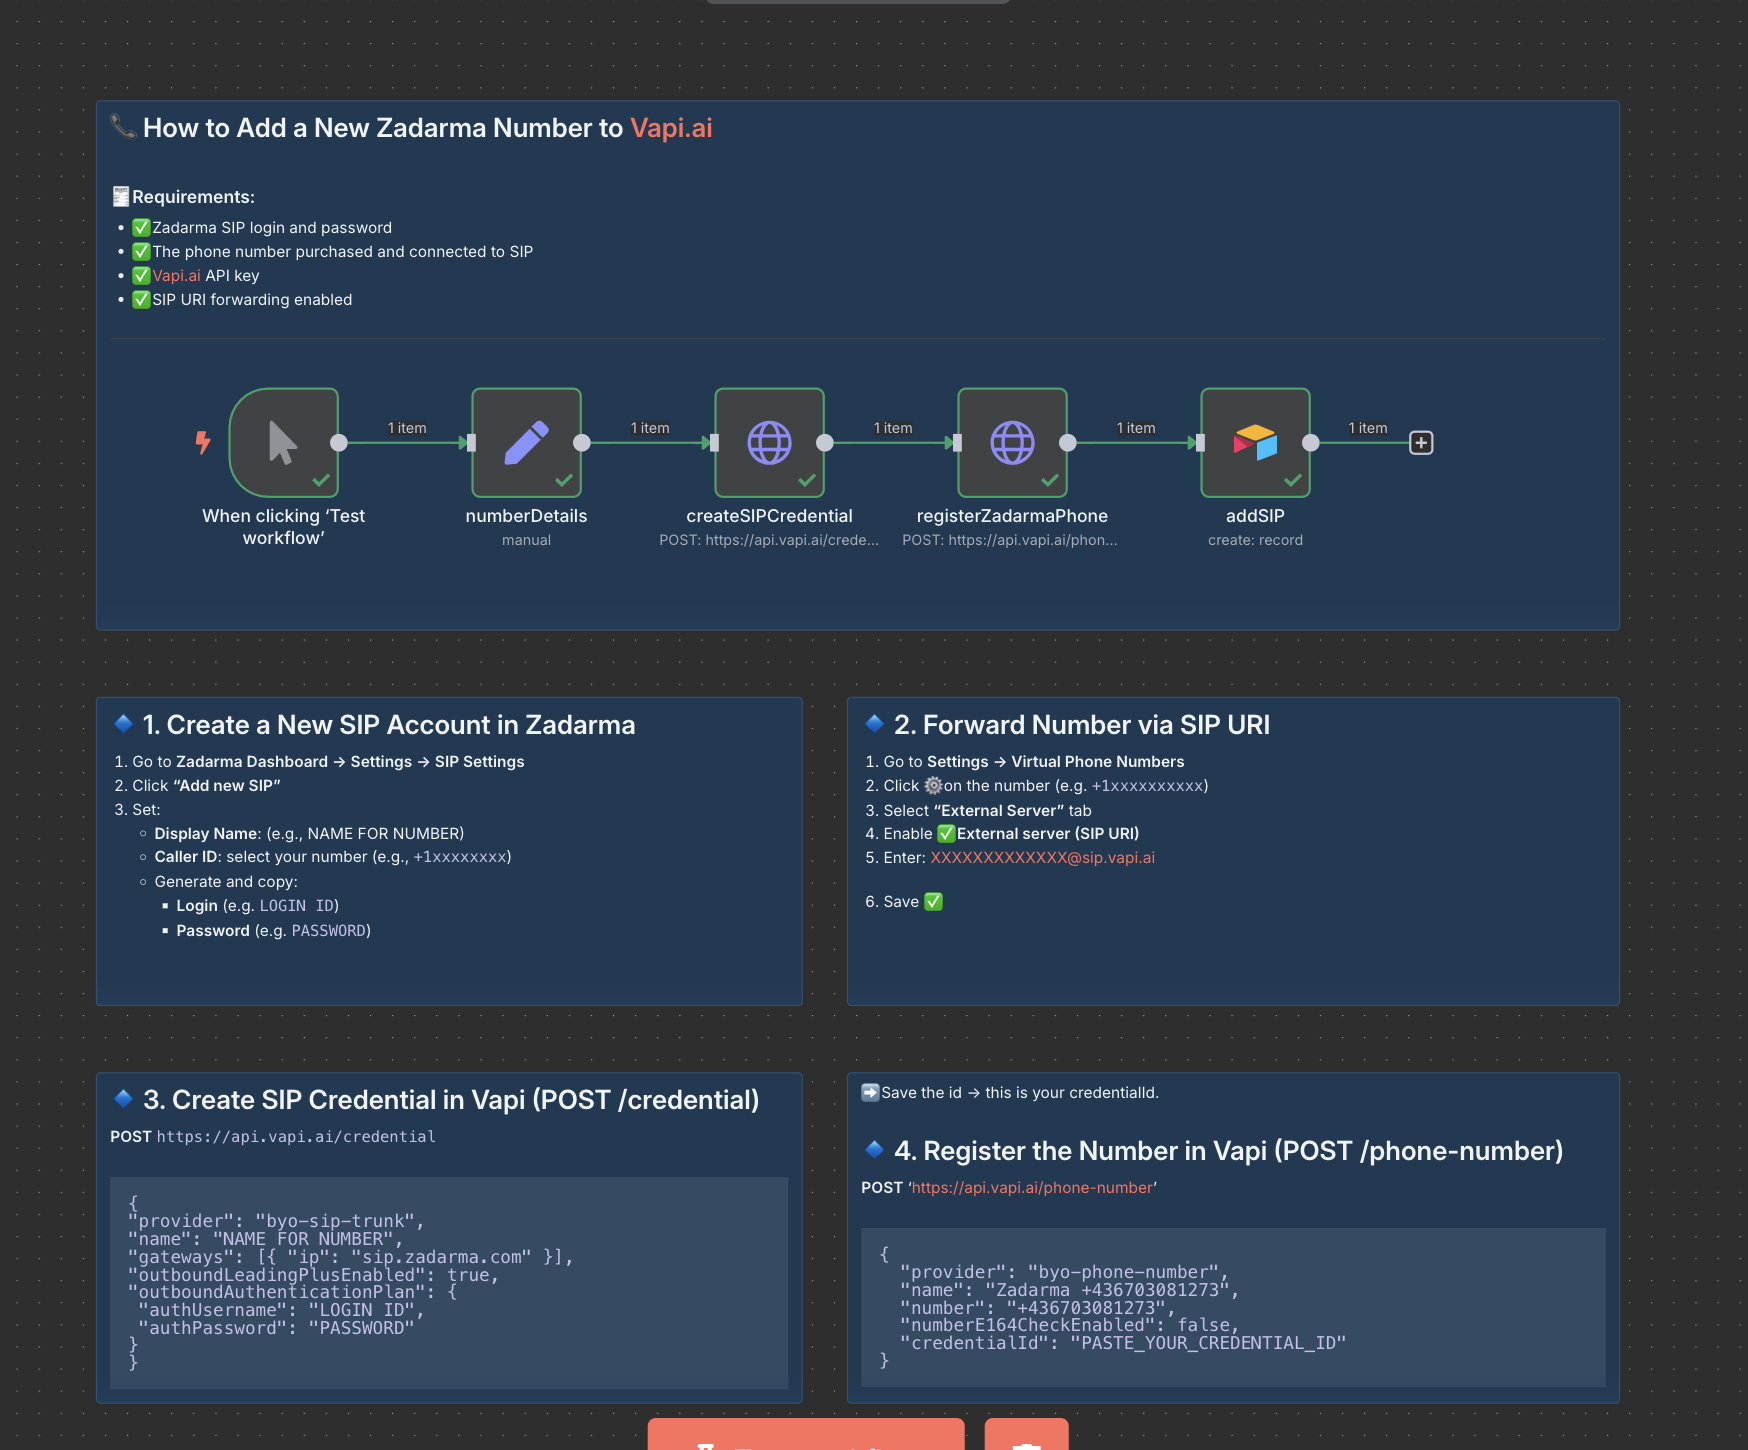Click the checkmark next to SIP URI forwarding enabled
Viewport: 1748px width, 1450px height.
click(141, 299)
